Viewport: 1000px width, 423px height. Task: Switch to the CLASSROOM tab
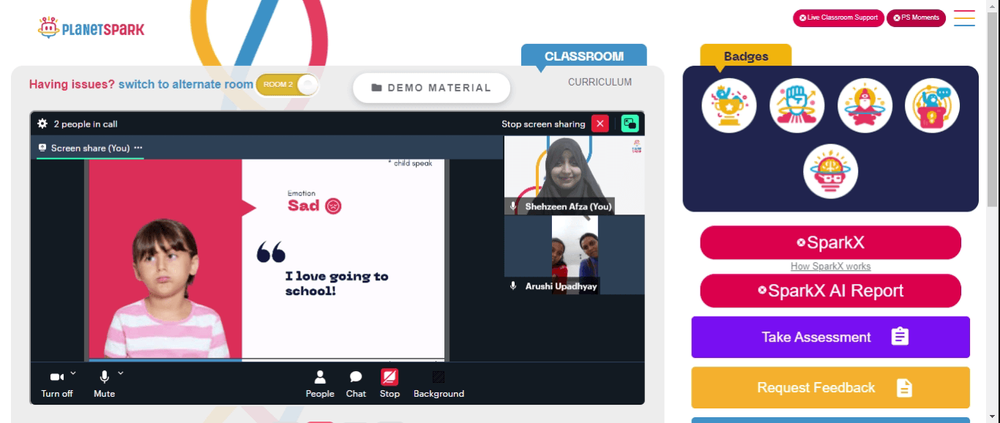(584, 56)
